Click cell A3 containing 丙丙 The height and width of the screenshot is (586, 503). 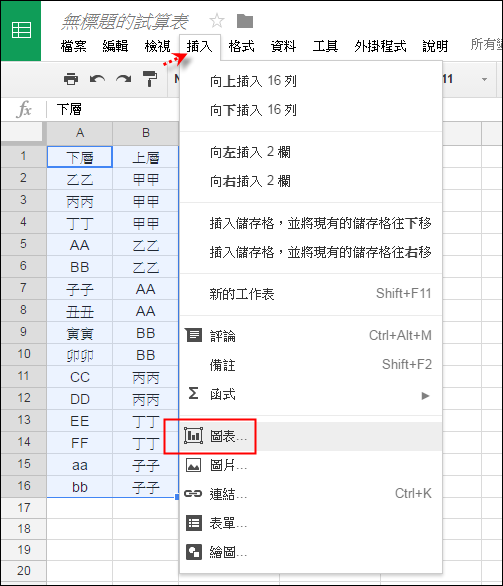click(x=80, y=201)
